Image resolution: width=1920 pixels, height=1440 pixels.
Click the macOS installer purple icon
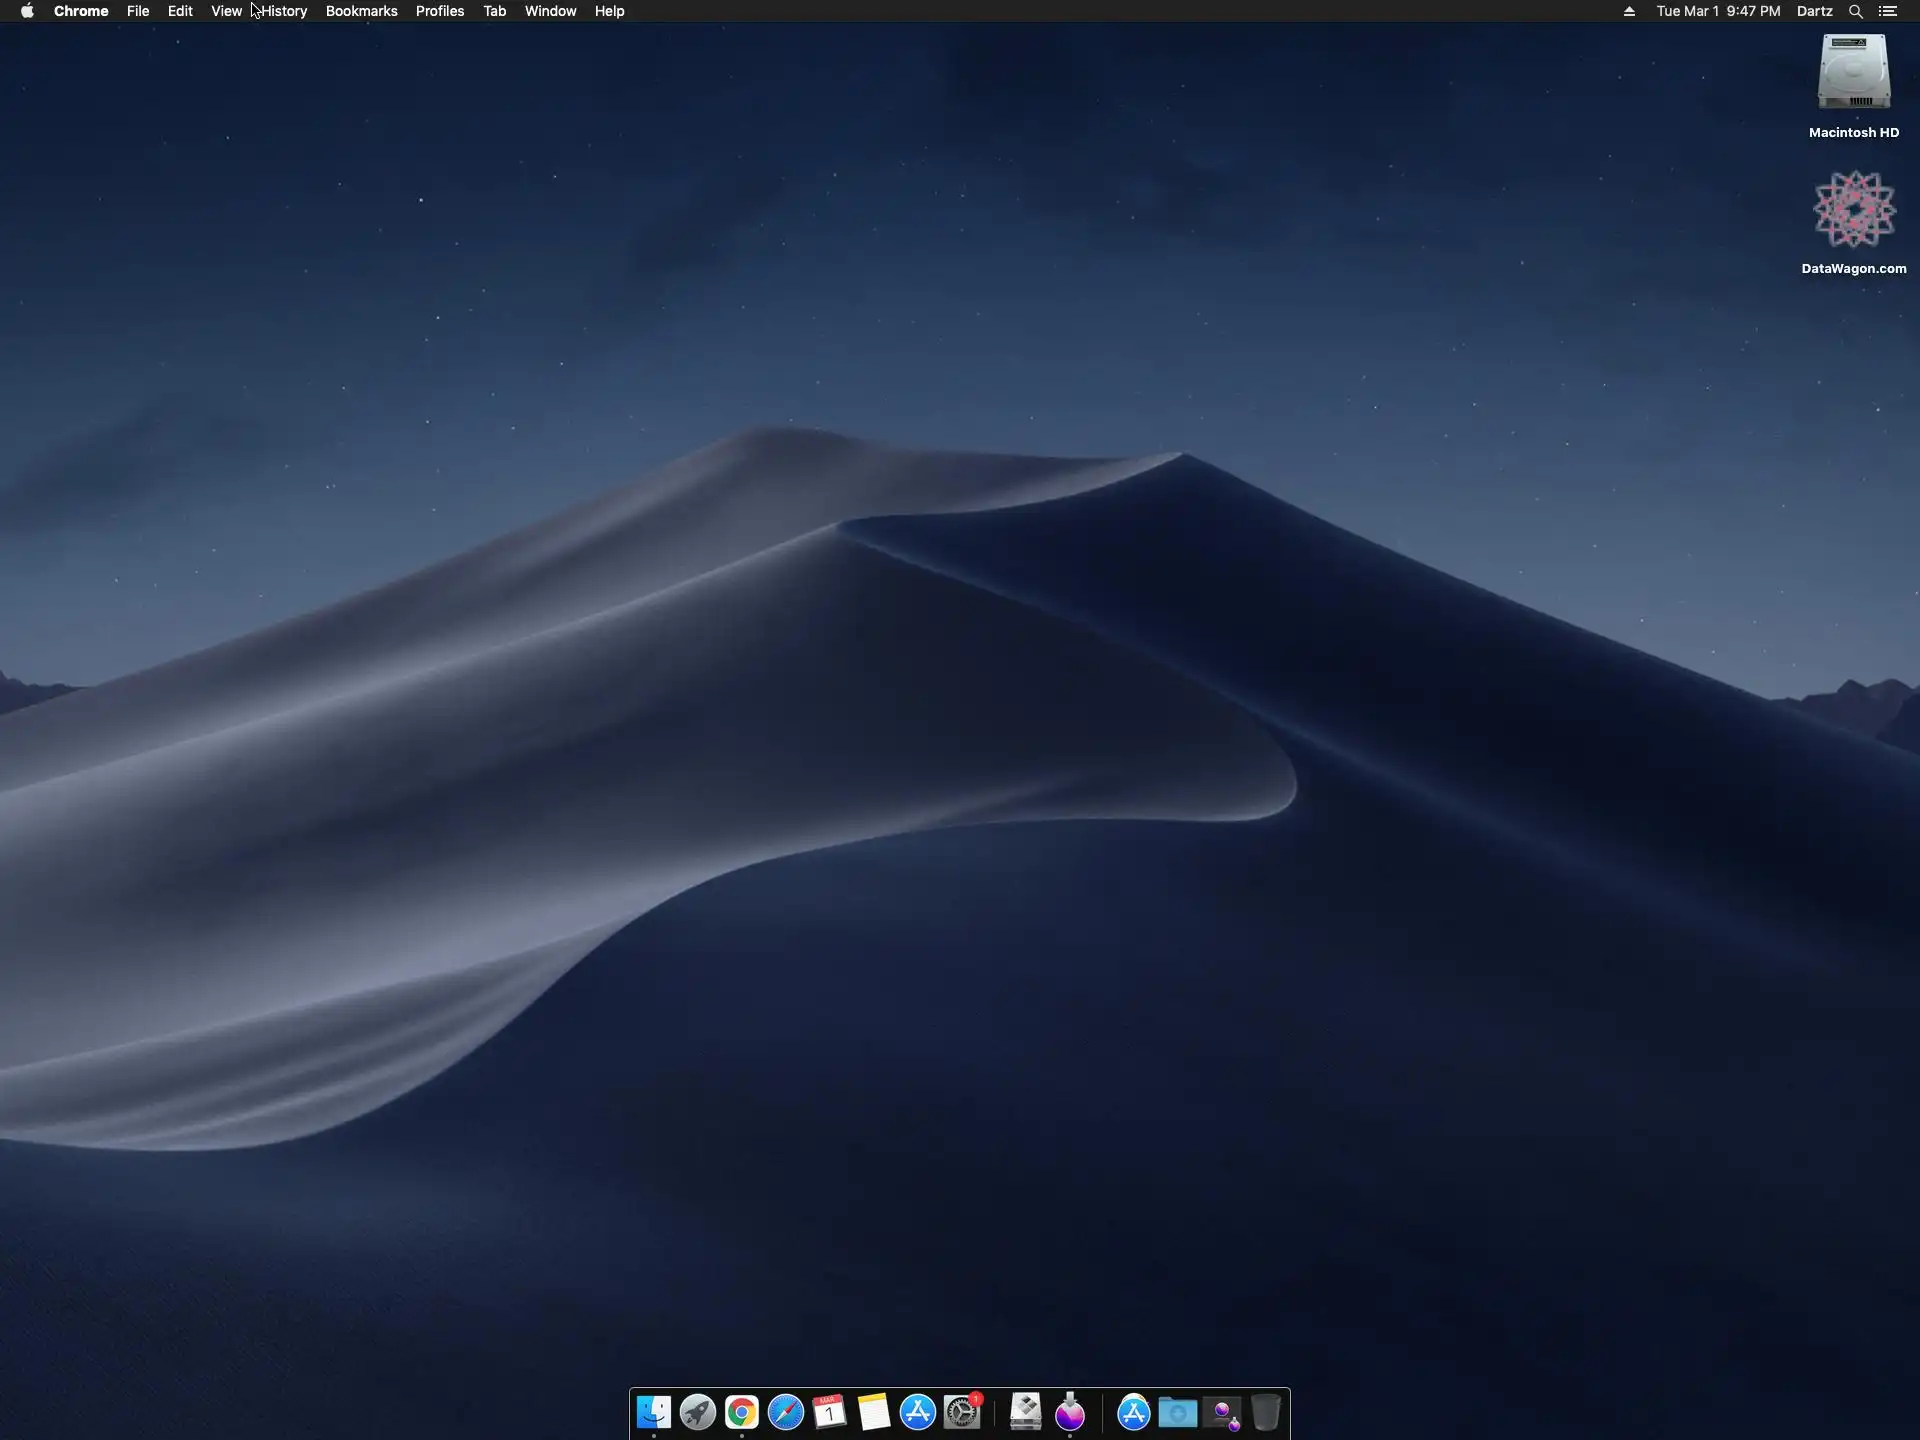click(1070, 1412)
